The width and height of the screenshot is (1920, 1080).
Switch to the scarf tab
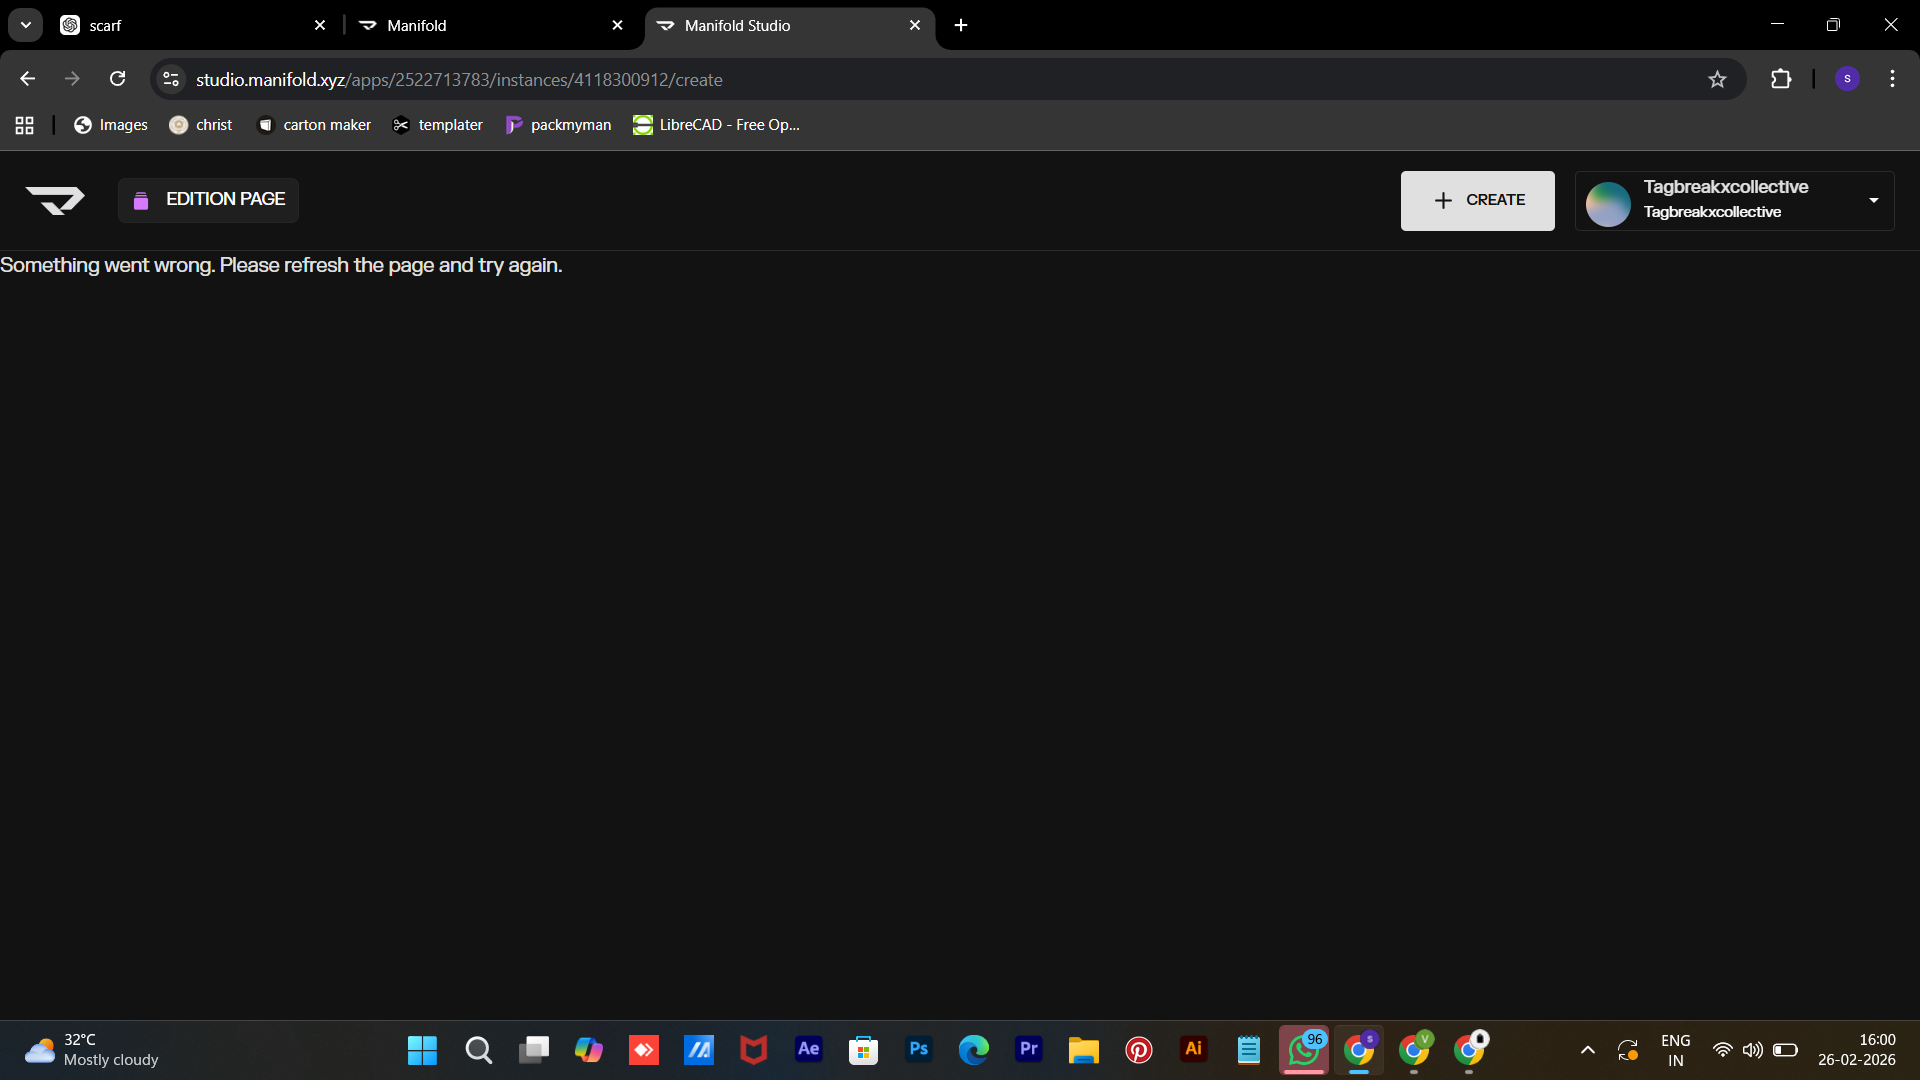click(x=190, y=25)
